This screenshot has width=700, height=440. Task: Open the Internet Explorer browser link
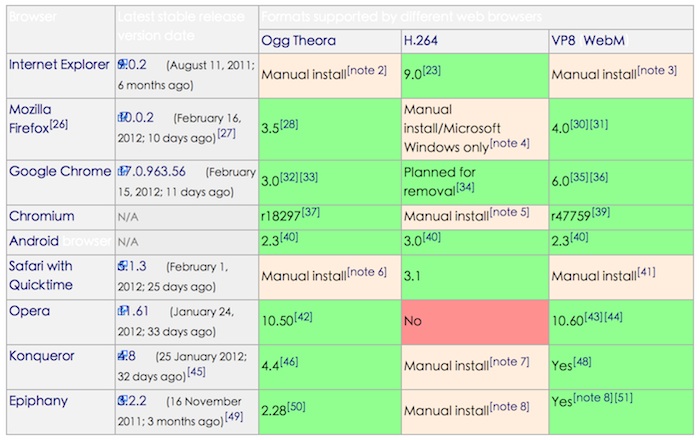click(59, 65)
